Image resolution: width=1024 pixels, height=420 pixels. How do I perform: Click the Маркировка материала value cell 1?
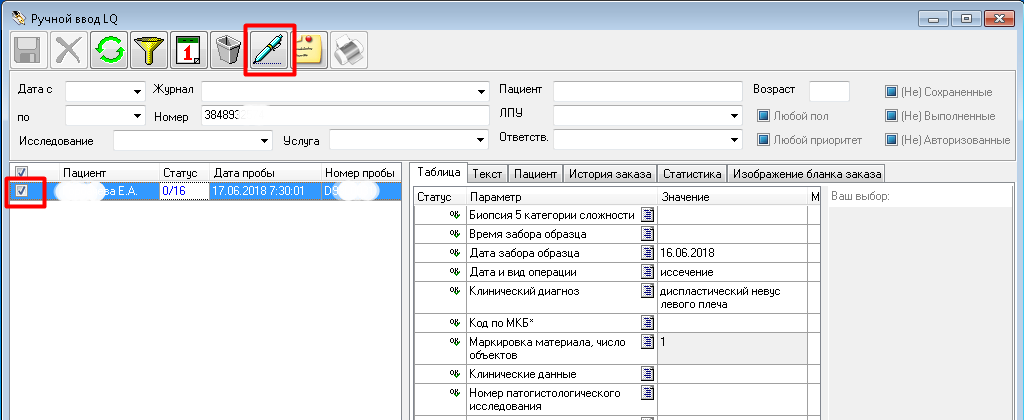click(732, 349)
